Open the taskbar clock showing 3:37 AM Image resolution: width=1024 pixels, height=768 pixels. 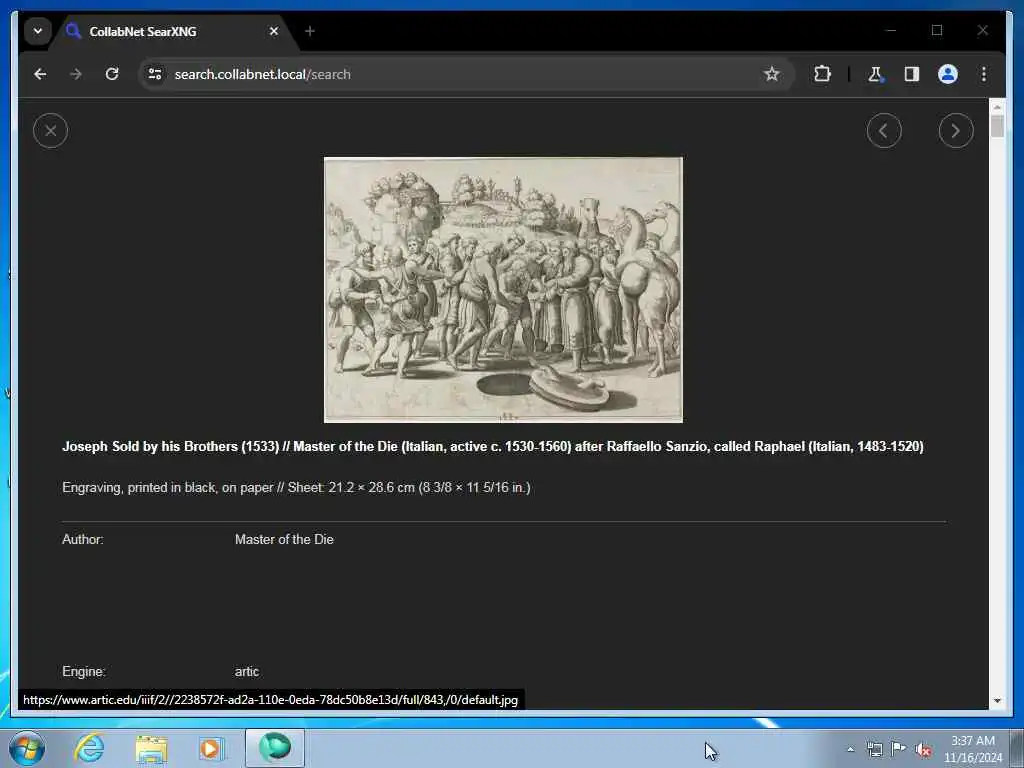pos(972,749)
